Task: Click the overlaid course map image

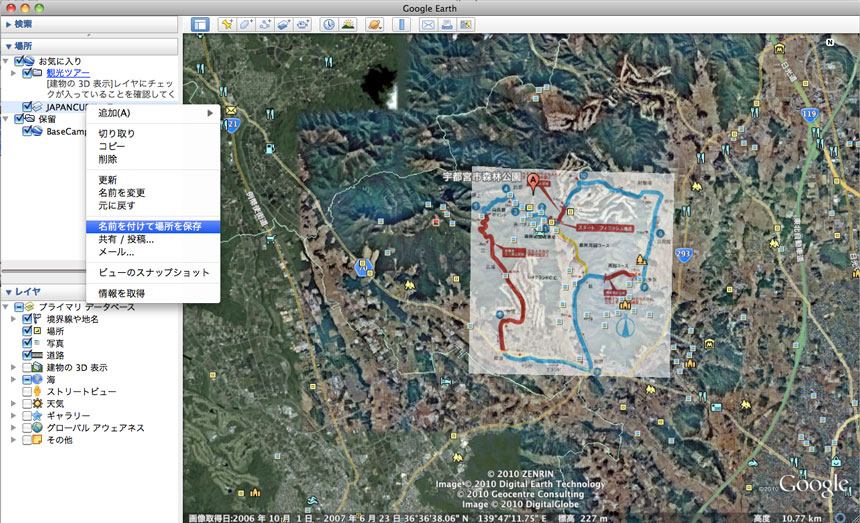Action: [x=572, y=271]
